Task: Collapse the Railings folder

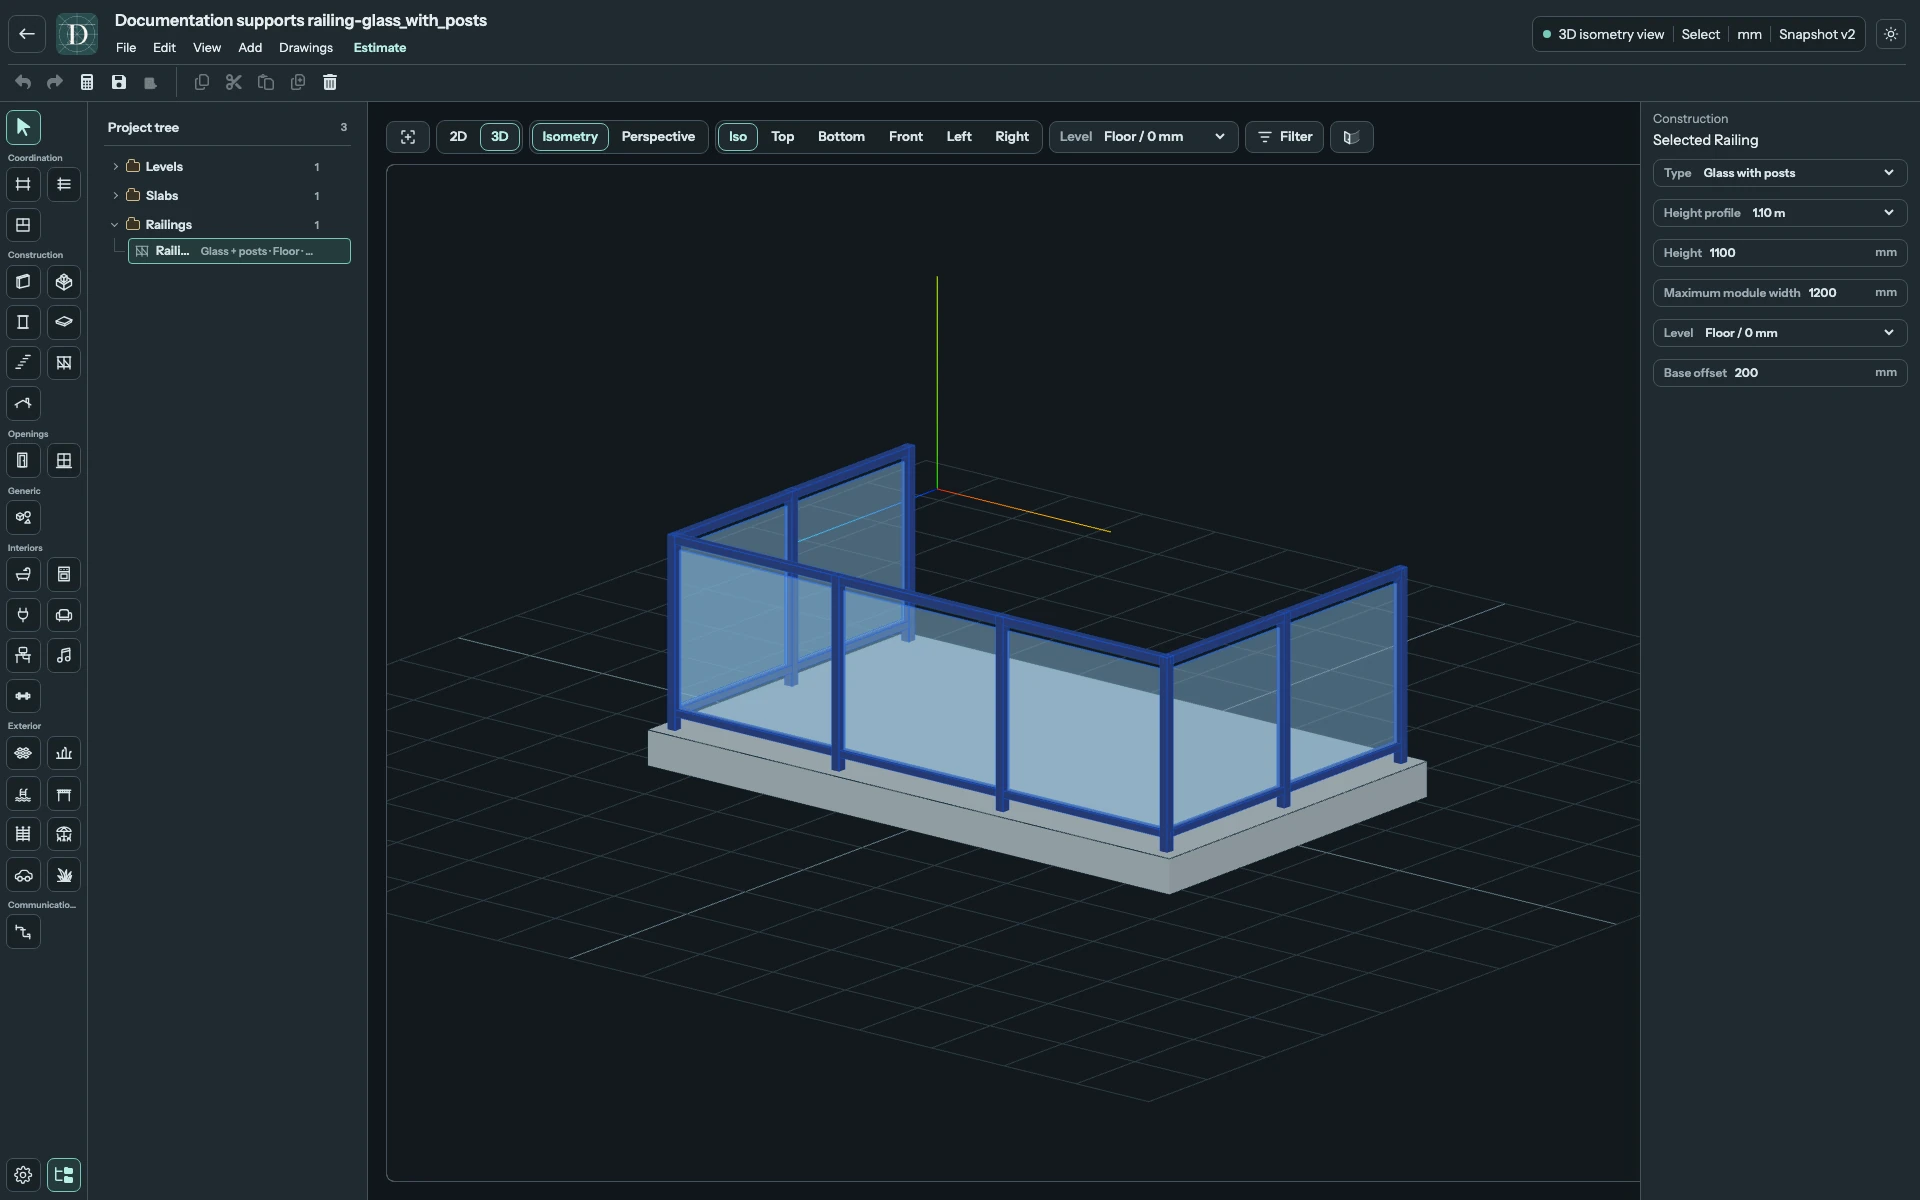Action: [x=115, y=225]
